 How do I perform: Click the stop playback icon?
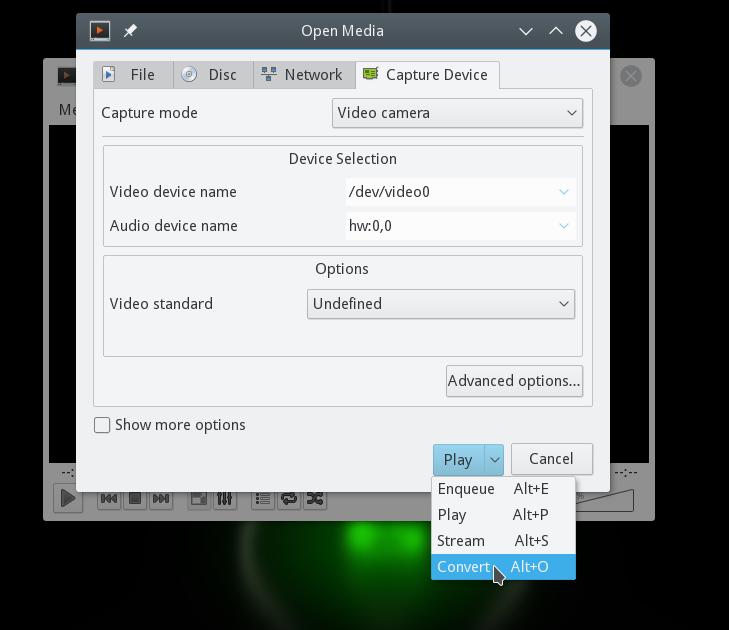coord(135,499)
